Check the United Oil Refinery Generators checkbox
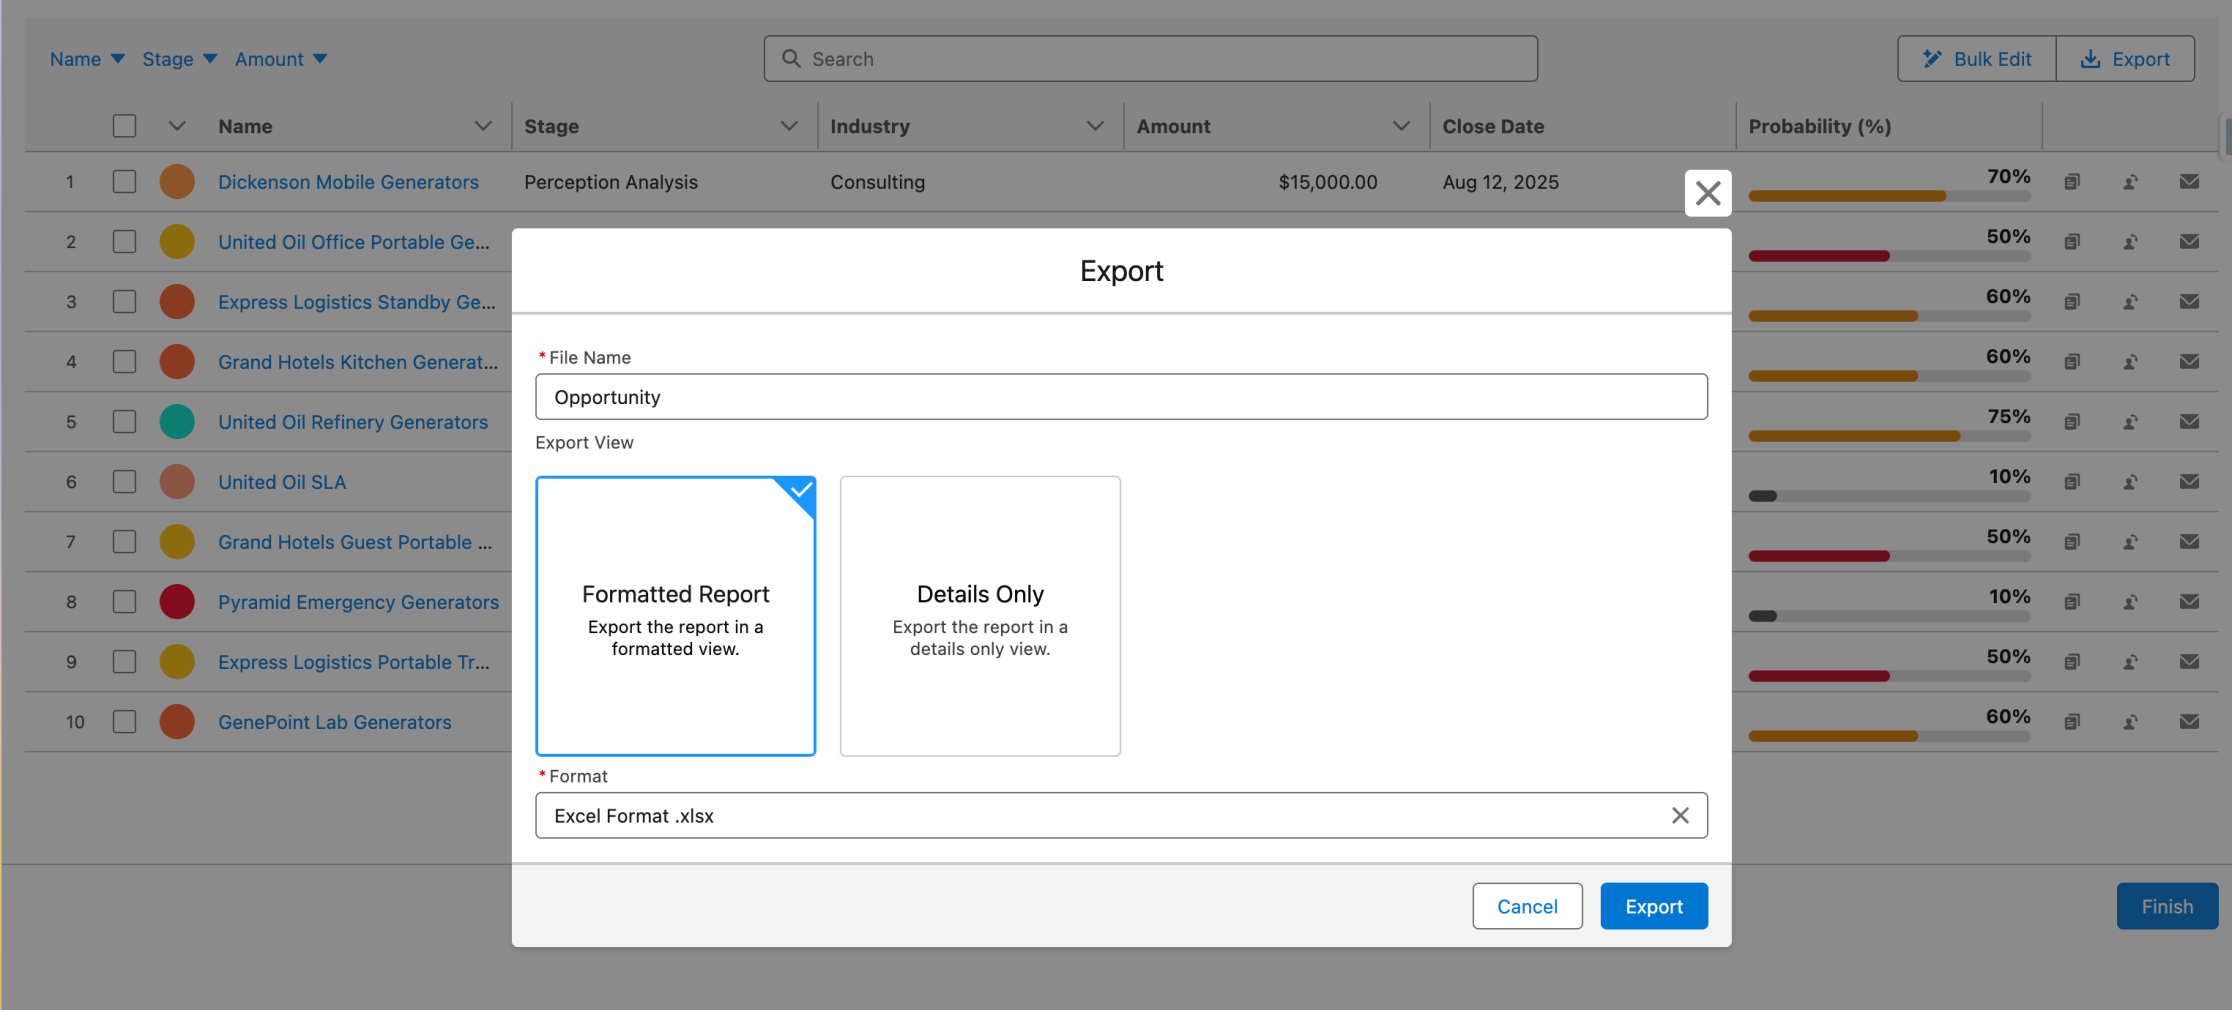Image resolution: width=2232 pixels, height=1010 pixels. click(124, 422)
